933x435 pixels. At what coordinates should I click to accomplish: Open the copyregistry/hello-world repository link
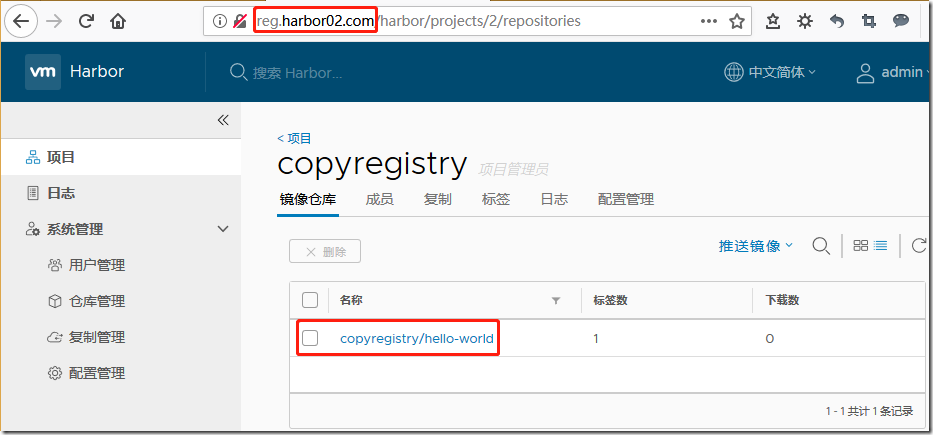(417, 338)
